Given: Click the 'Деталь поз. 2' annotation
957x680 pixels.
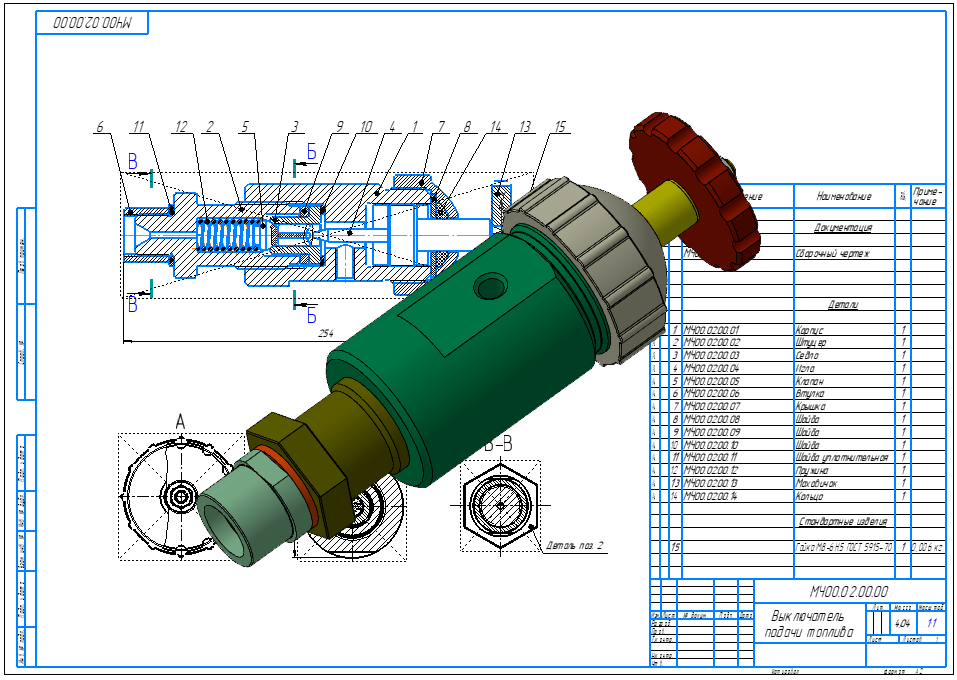Looking at the screenshot, I should 574,545.
